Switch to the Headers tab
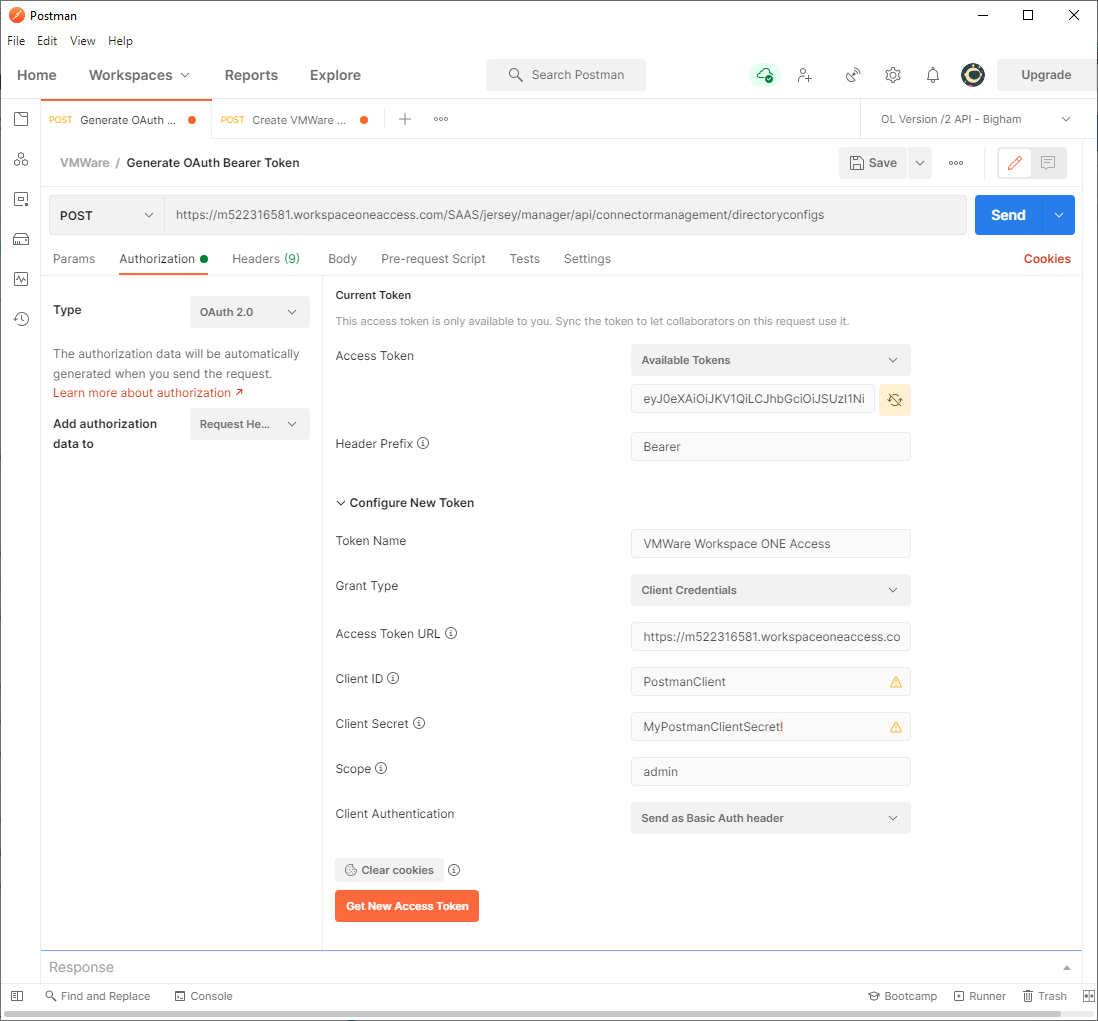1098x1021 pixels. point(265,259)
